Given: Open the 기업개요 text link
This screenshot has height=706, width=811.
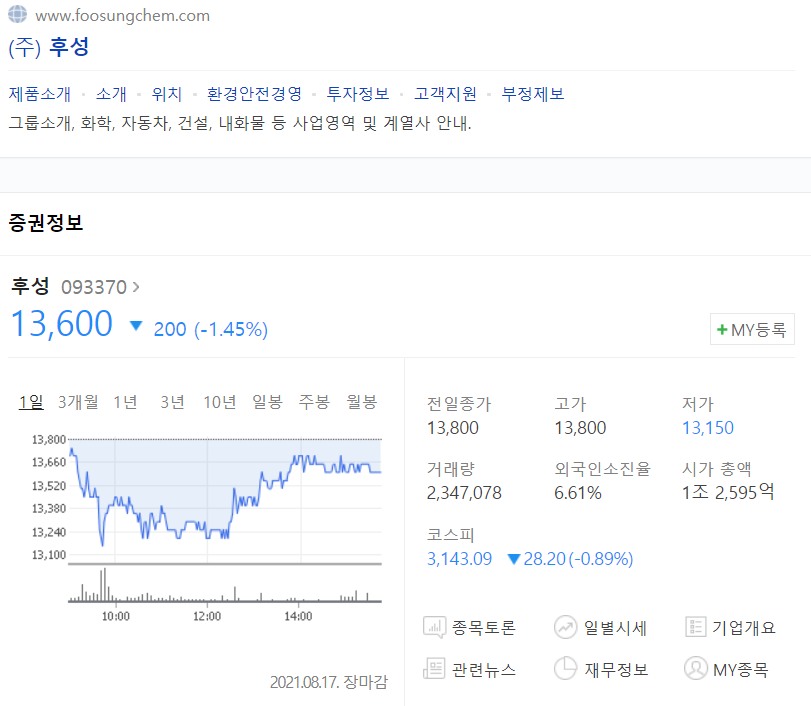Looking at the screenshot, I should click(x=744, y=627).
